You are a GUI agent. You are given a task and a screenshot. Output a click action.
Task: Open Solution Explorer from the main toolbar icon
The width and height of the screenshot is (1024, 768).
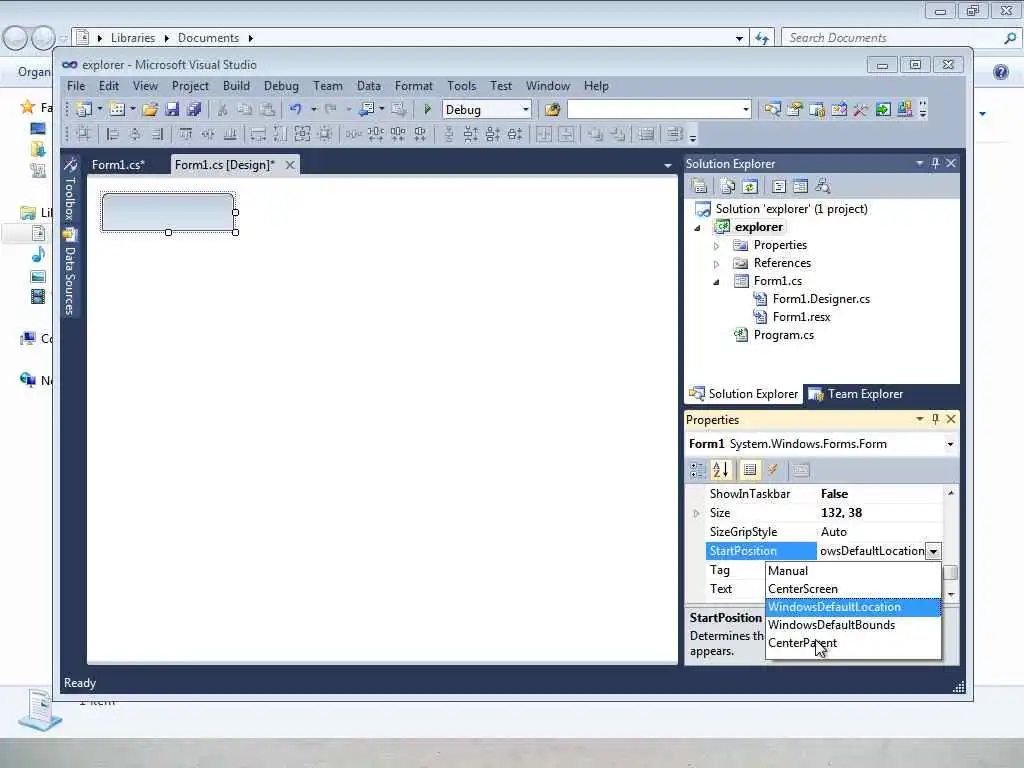pyautogui.click(x=773, y=110)
